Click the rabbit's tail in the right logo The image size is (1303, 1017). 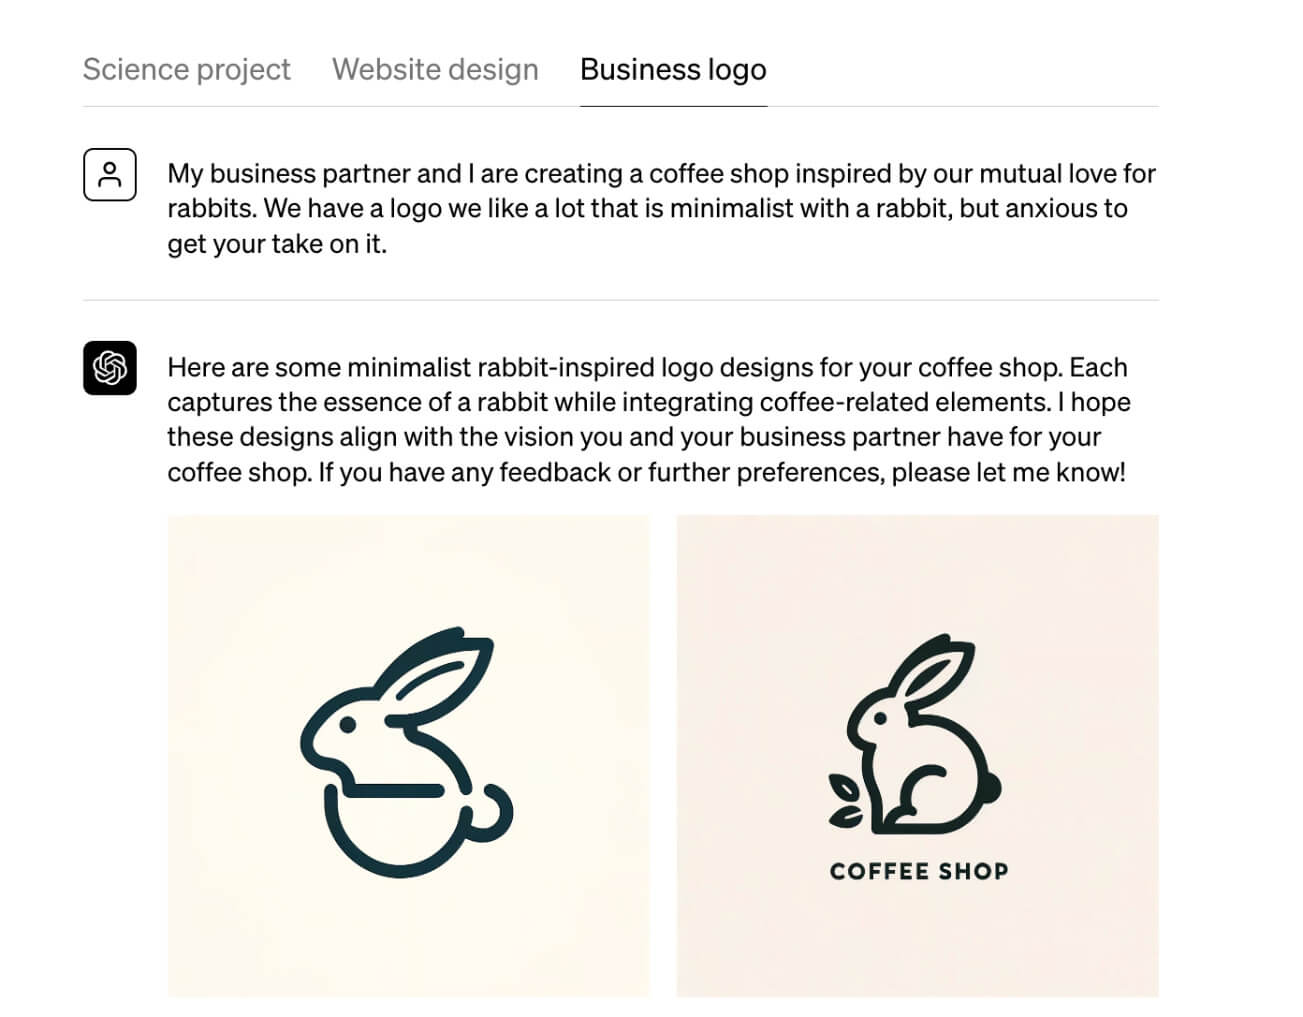(x=992, y=788)
